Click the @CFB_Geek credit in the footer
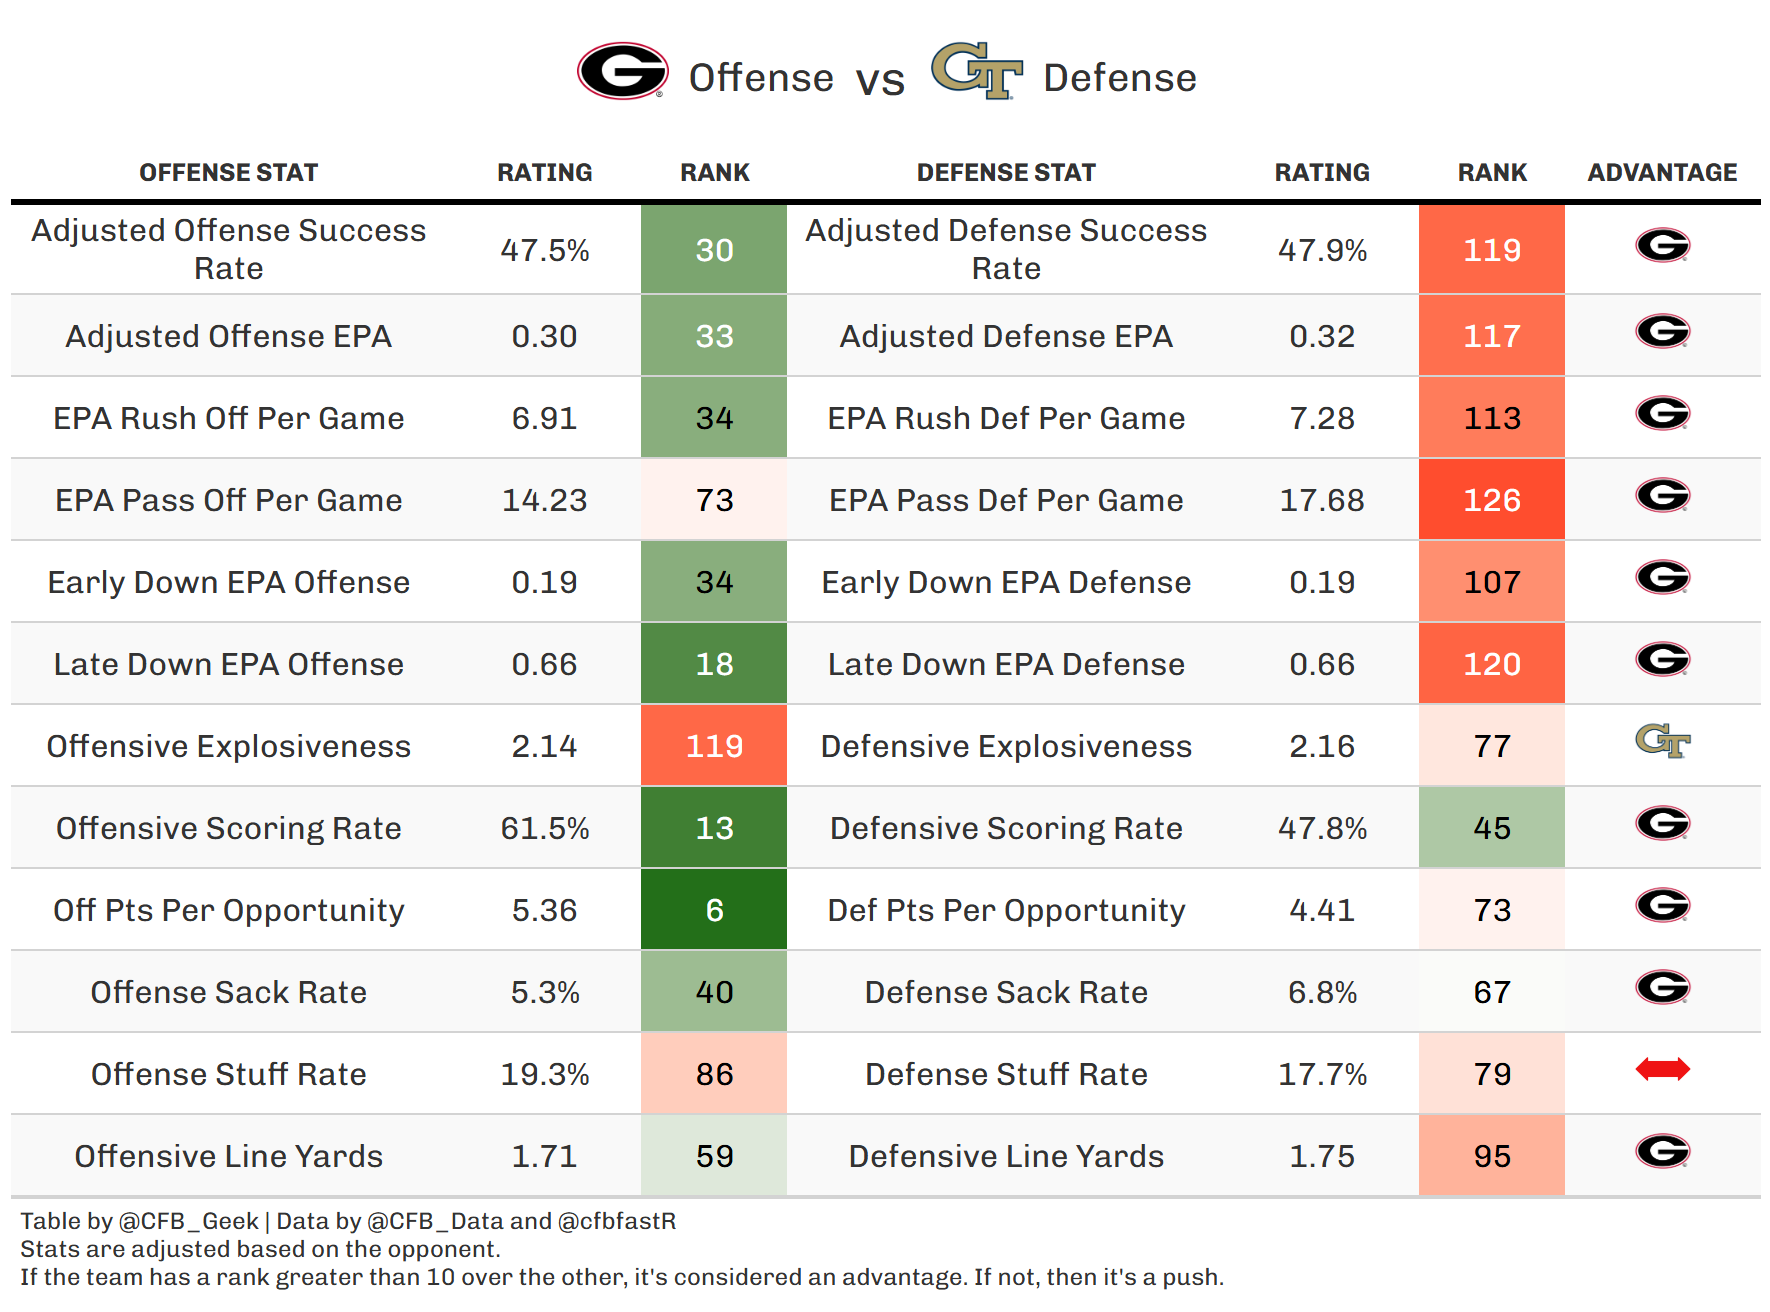 (188, 1221)
